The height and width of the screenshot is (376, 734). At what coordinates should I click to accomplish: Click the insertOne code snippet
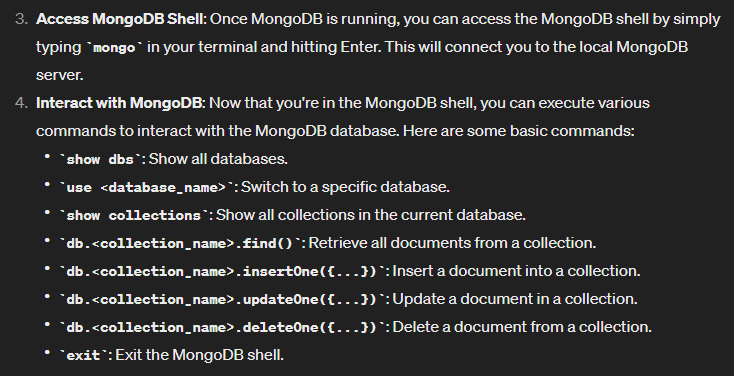point(221,272)
